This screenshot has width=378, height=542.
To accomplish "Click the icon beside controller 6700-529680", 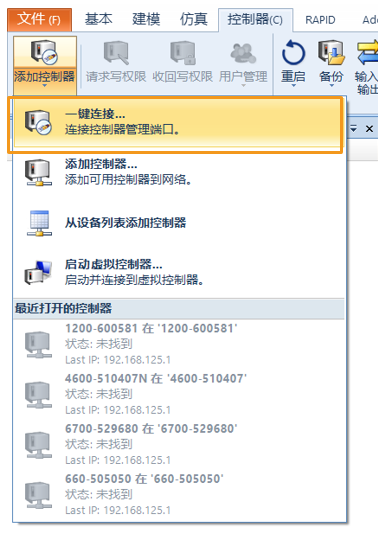I will click(x=38, y=445).
